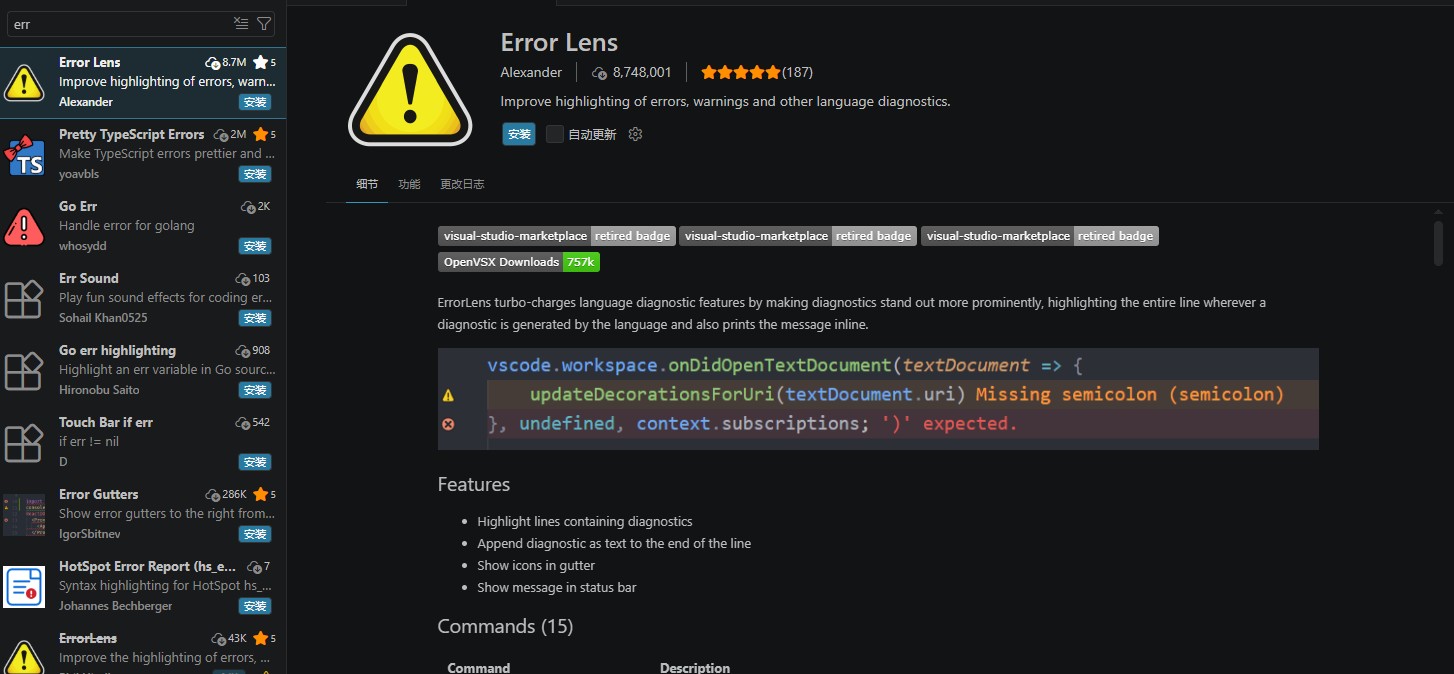Click Touch Bar if err 542 download icon
The height and width of the screenshot is (674, 1454).
point(242,423)
